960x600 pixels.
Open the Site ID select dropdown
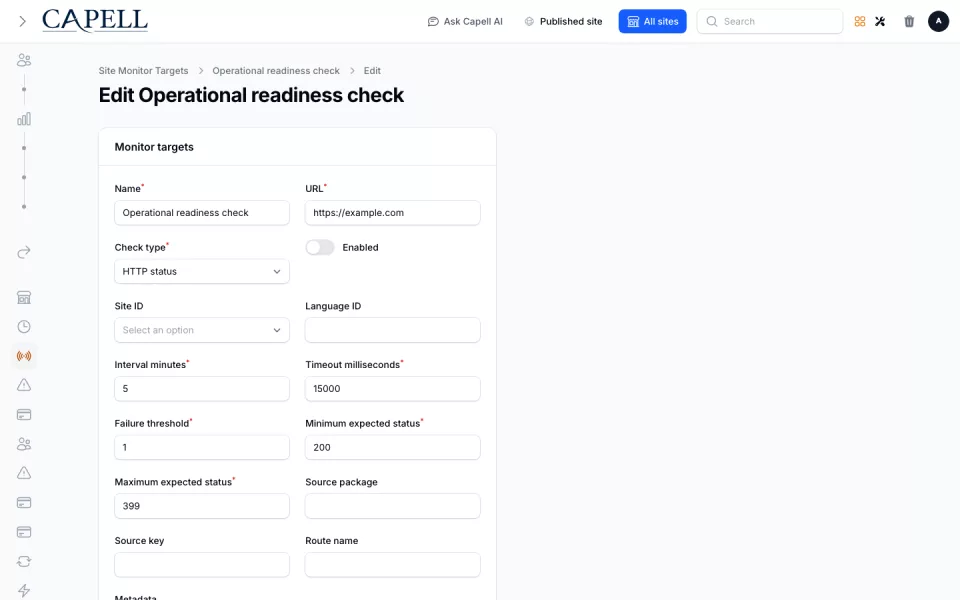202,330
